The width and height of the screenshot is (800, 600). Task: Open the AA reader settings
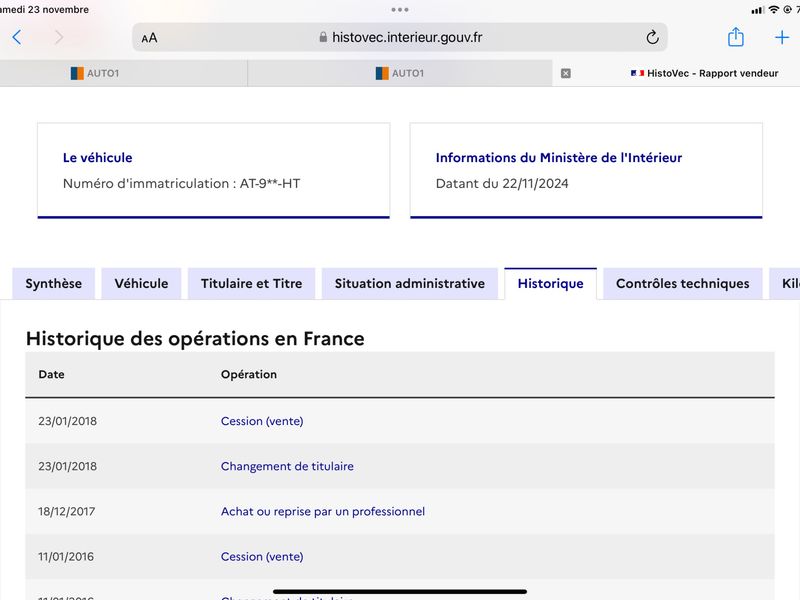pos(149,38)
